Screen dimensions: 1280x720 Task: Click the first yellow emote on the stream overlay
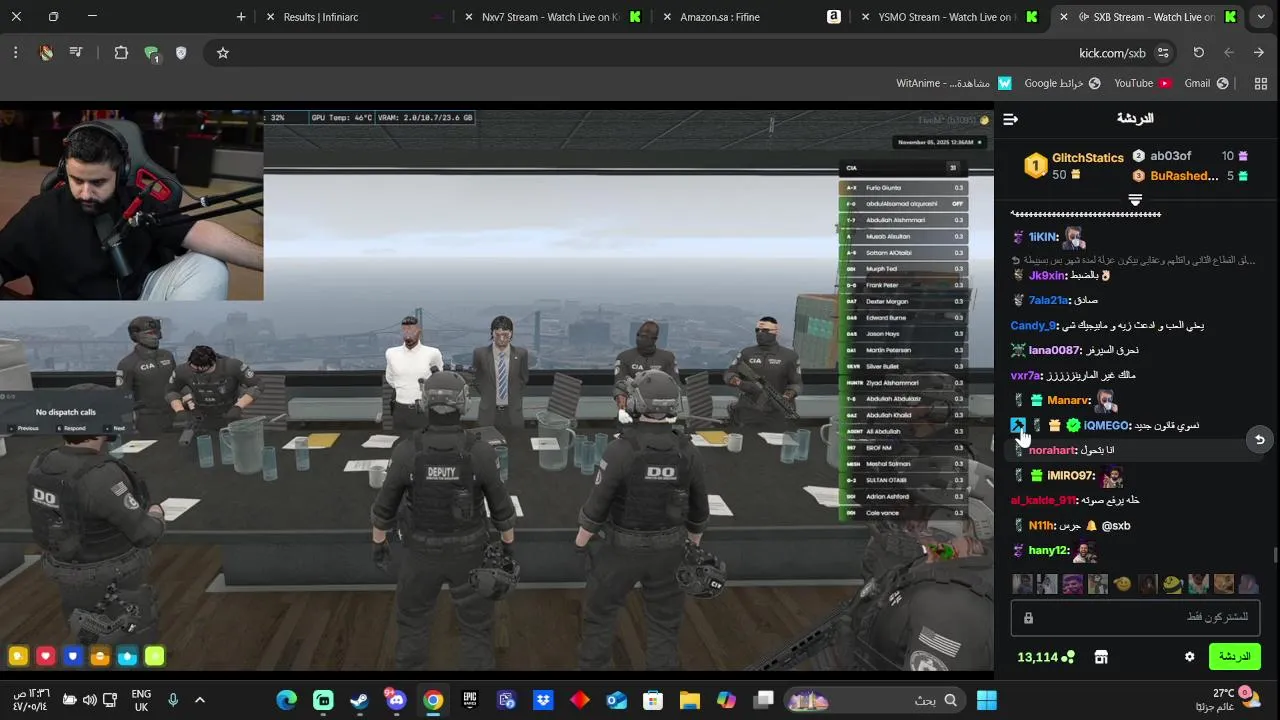tap(18, 657)
